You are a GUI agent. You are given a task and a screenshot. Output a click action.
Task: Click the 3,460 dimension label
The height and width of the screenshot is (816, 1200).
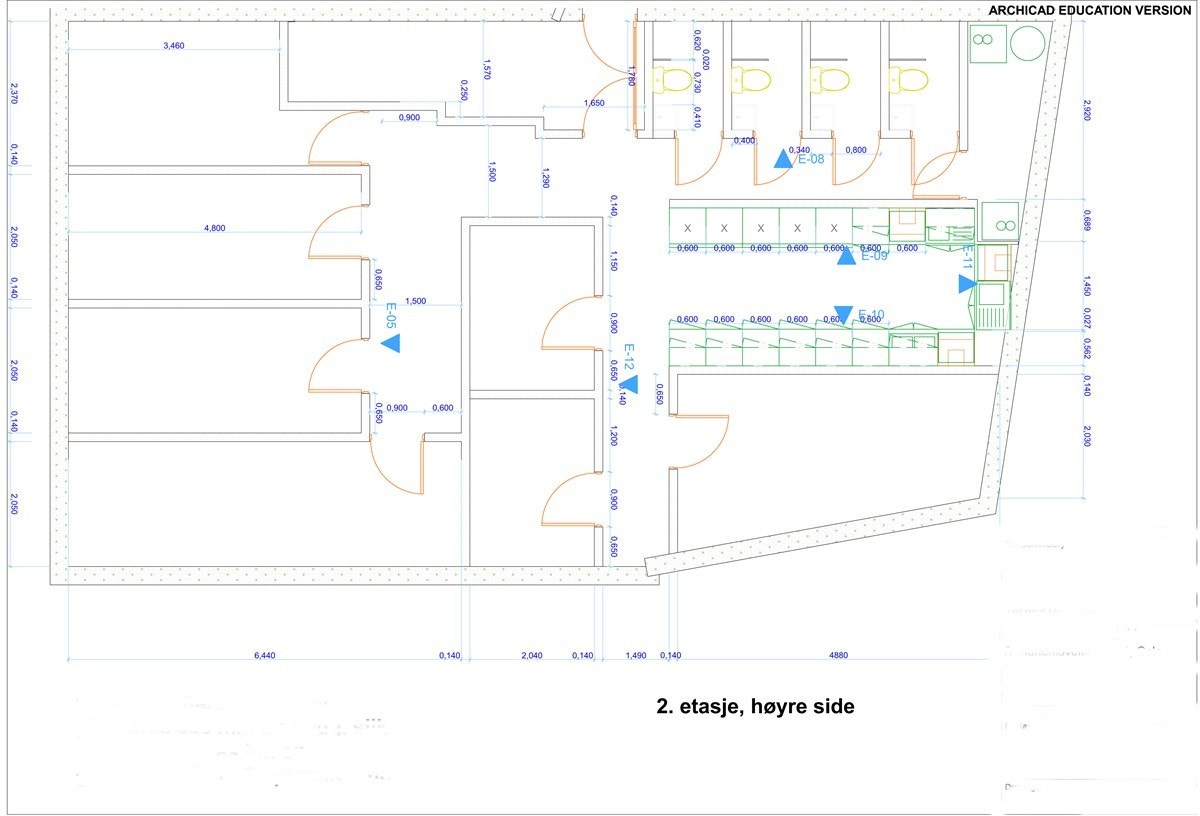(x=174, y=46)
